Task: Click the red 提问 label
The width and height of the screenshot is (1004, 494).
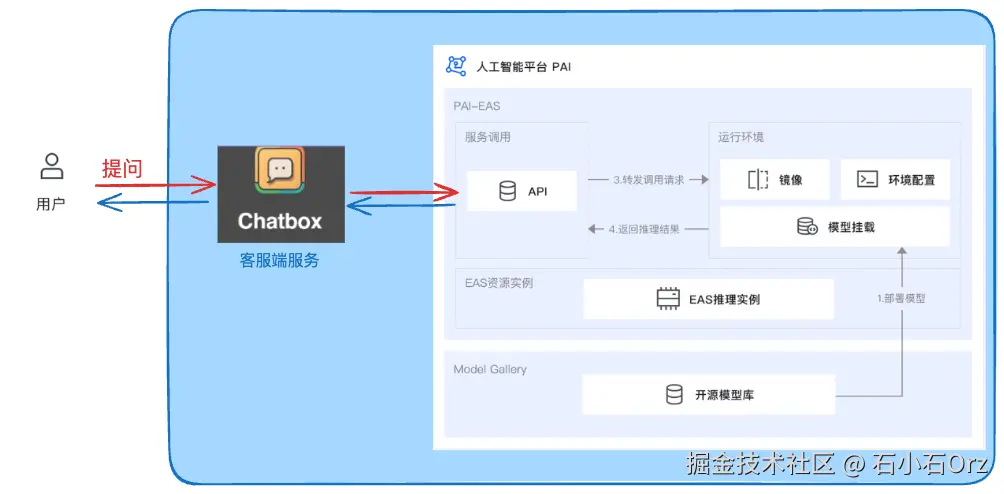Action: click(x=122, y=169)
